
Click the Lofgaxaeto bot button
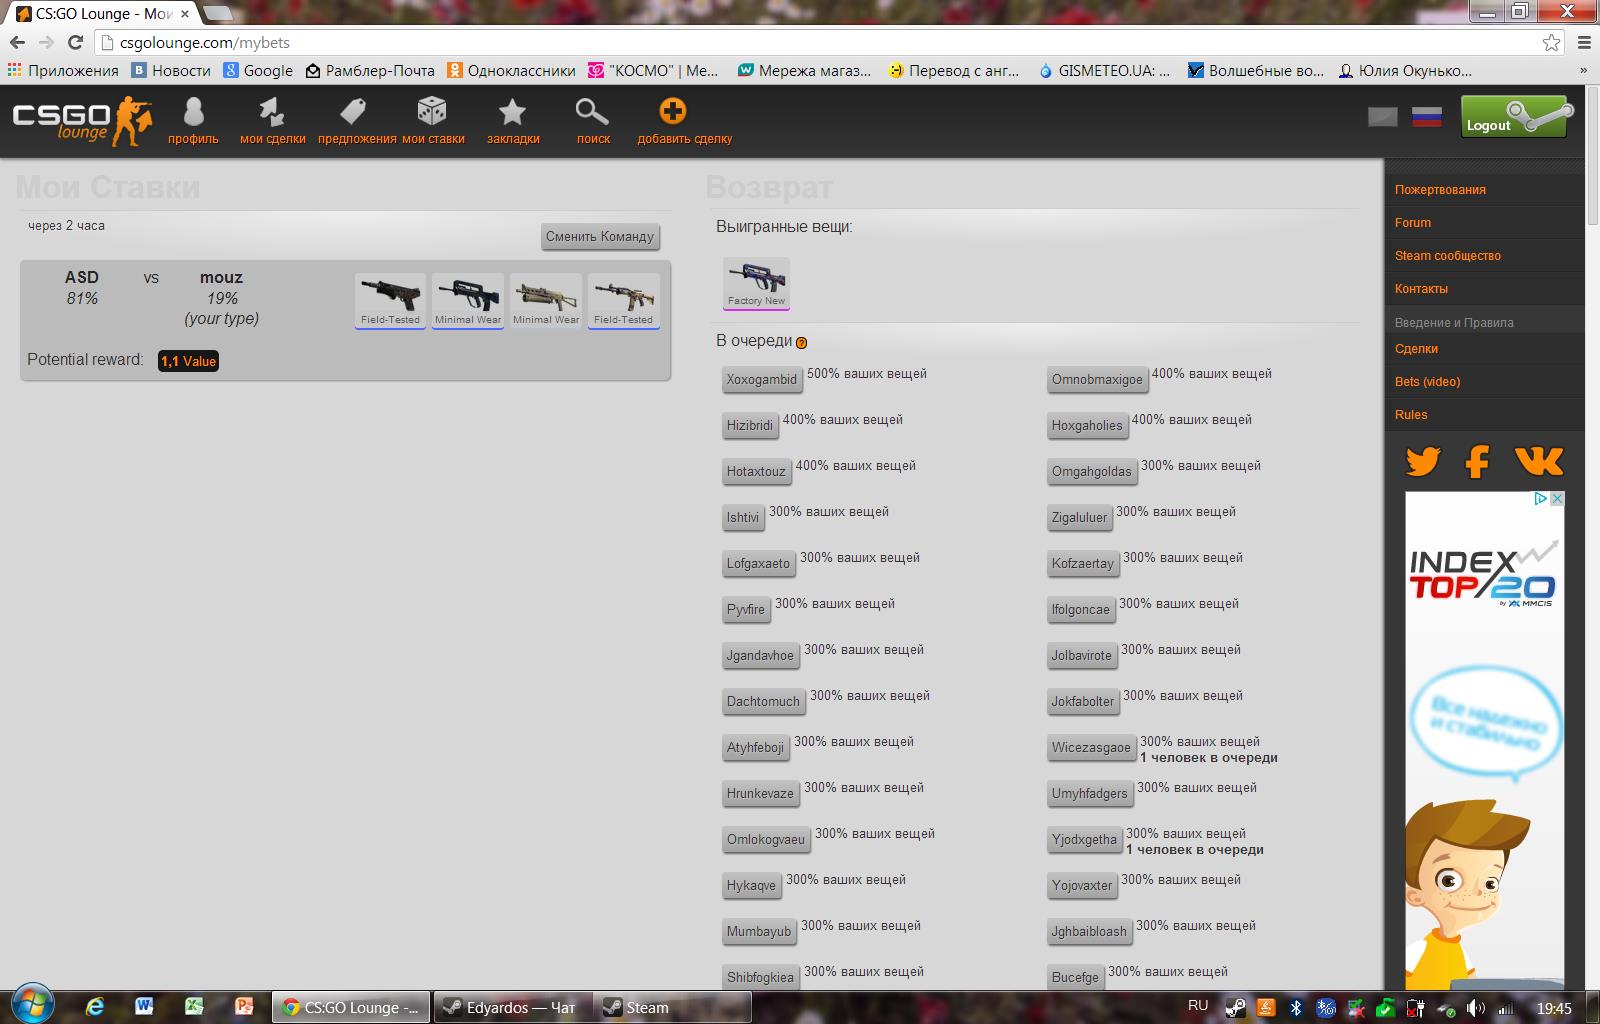click(758, 564)
